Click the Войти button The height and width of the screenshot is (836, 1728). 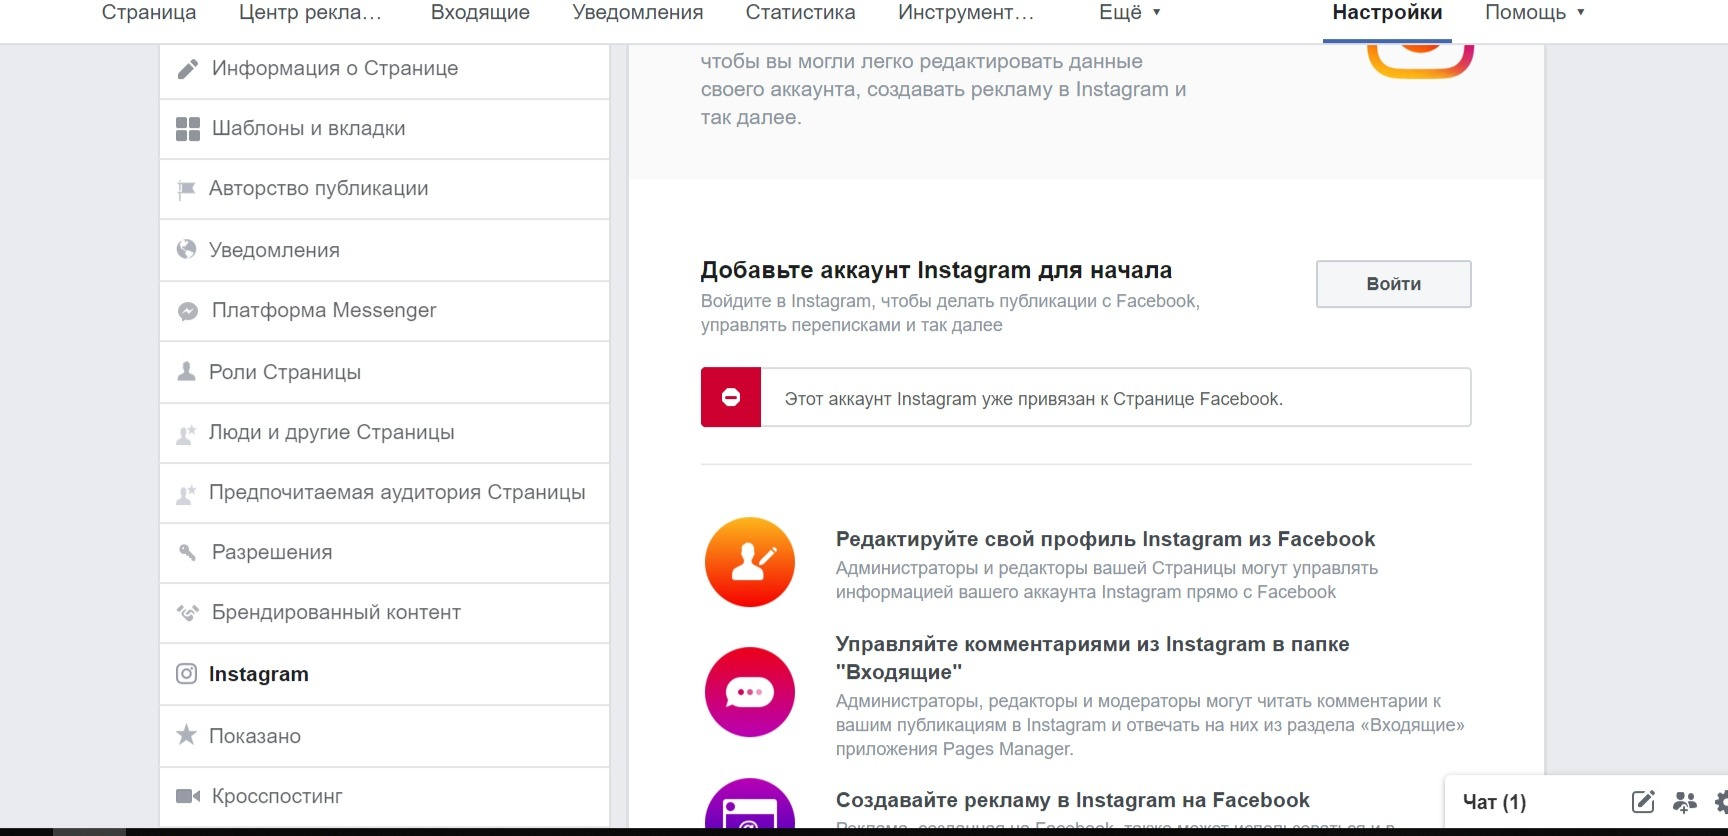click(1393, 284)
